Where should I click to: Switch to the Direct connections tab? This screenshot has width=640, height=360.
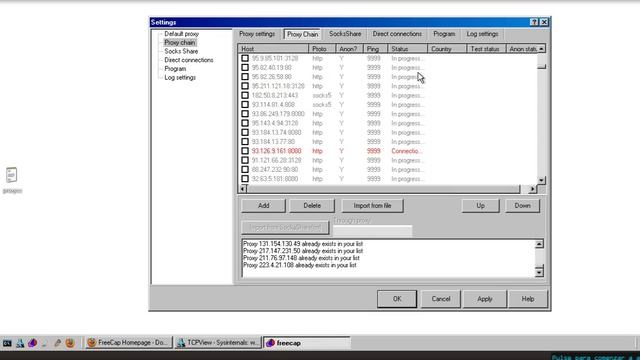(x=397, y=34)
